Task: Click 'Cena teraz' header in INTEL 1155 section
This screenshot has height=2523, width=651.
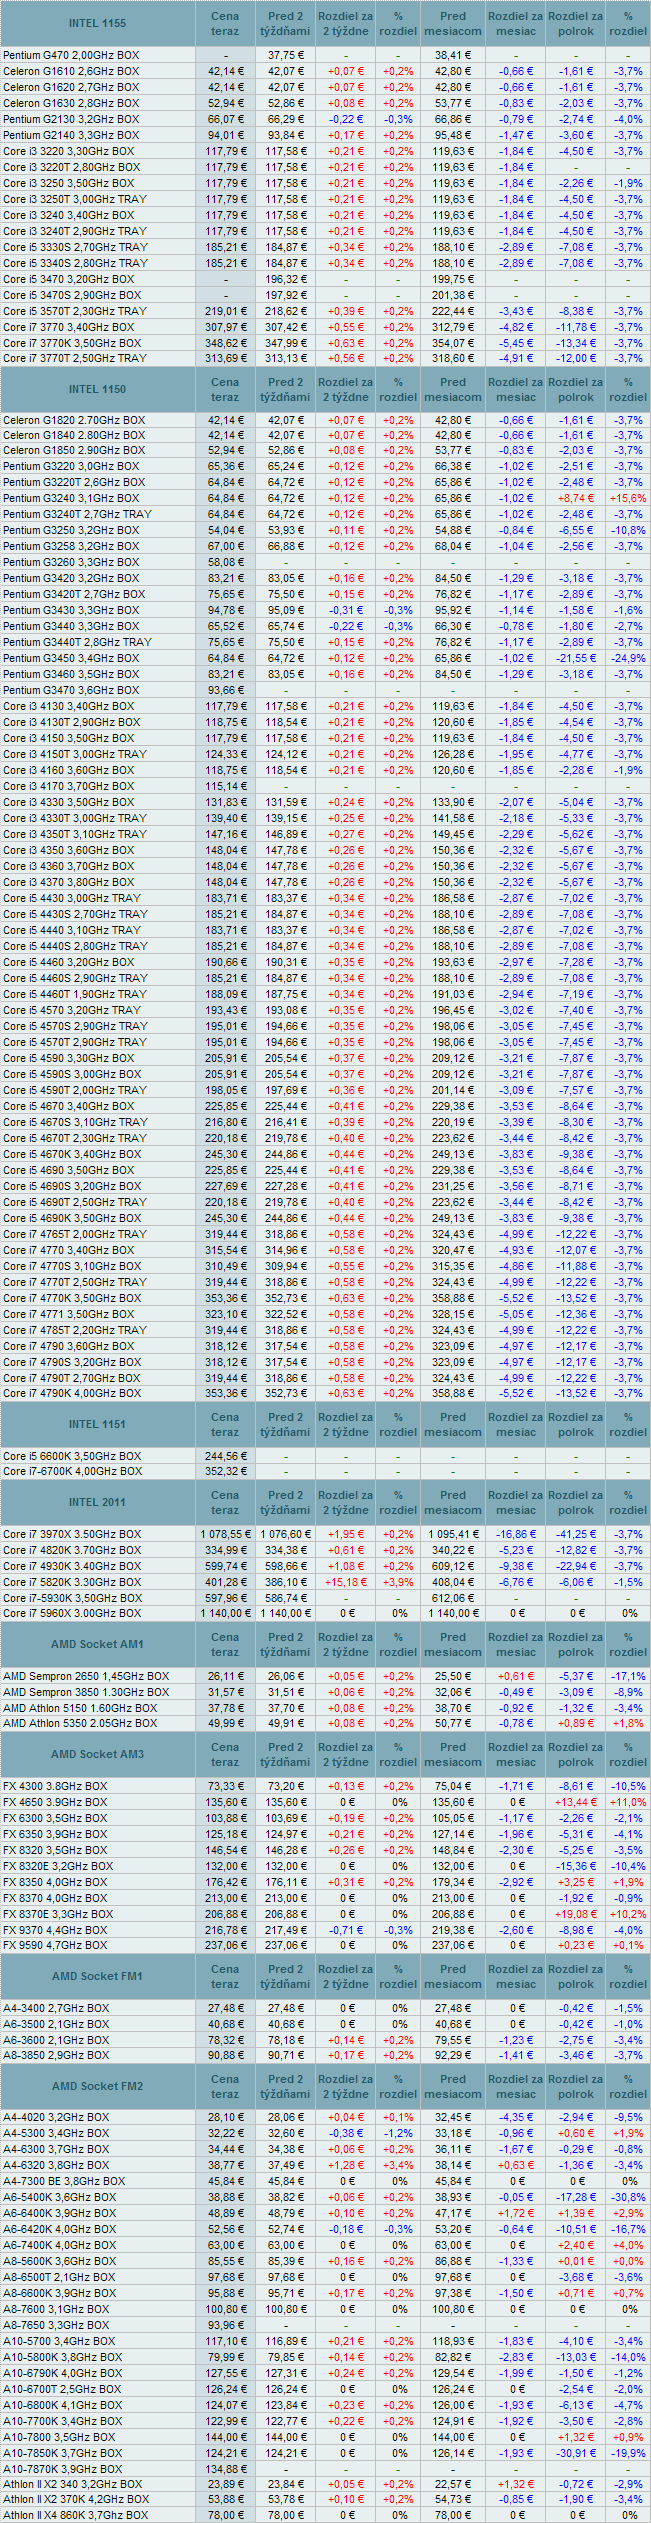Action: [x=225, y=23]
